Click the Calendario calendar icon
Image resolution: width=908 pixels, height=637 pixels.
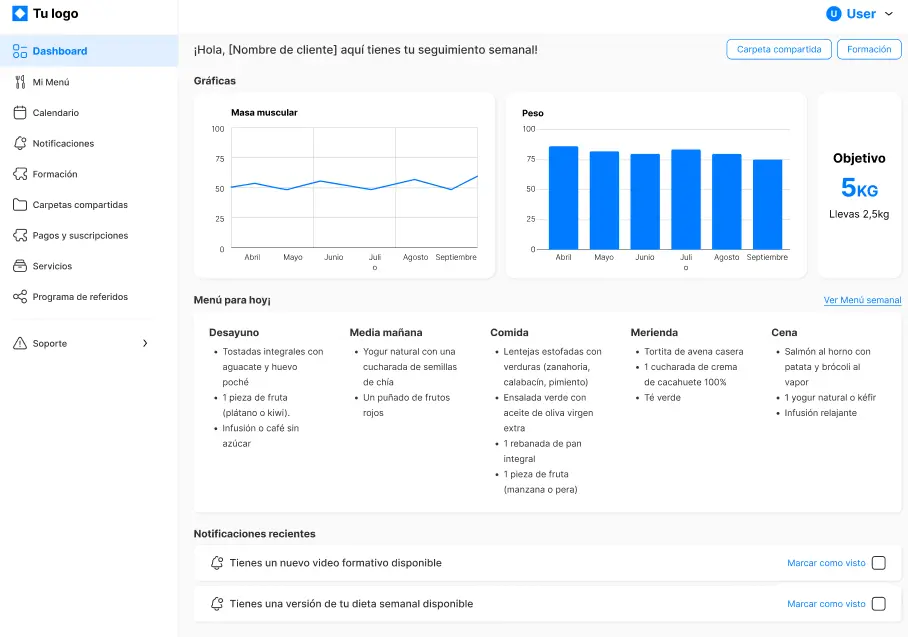20,113
